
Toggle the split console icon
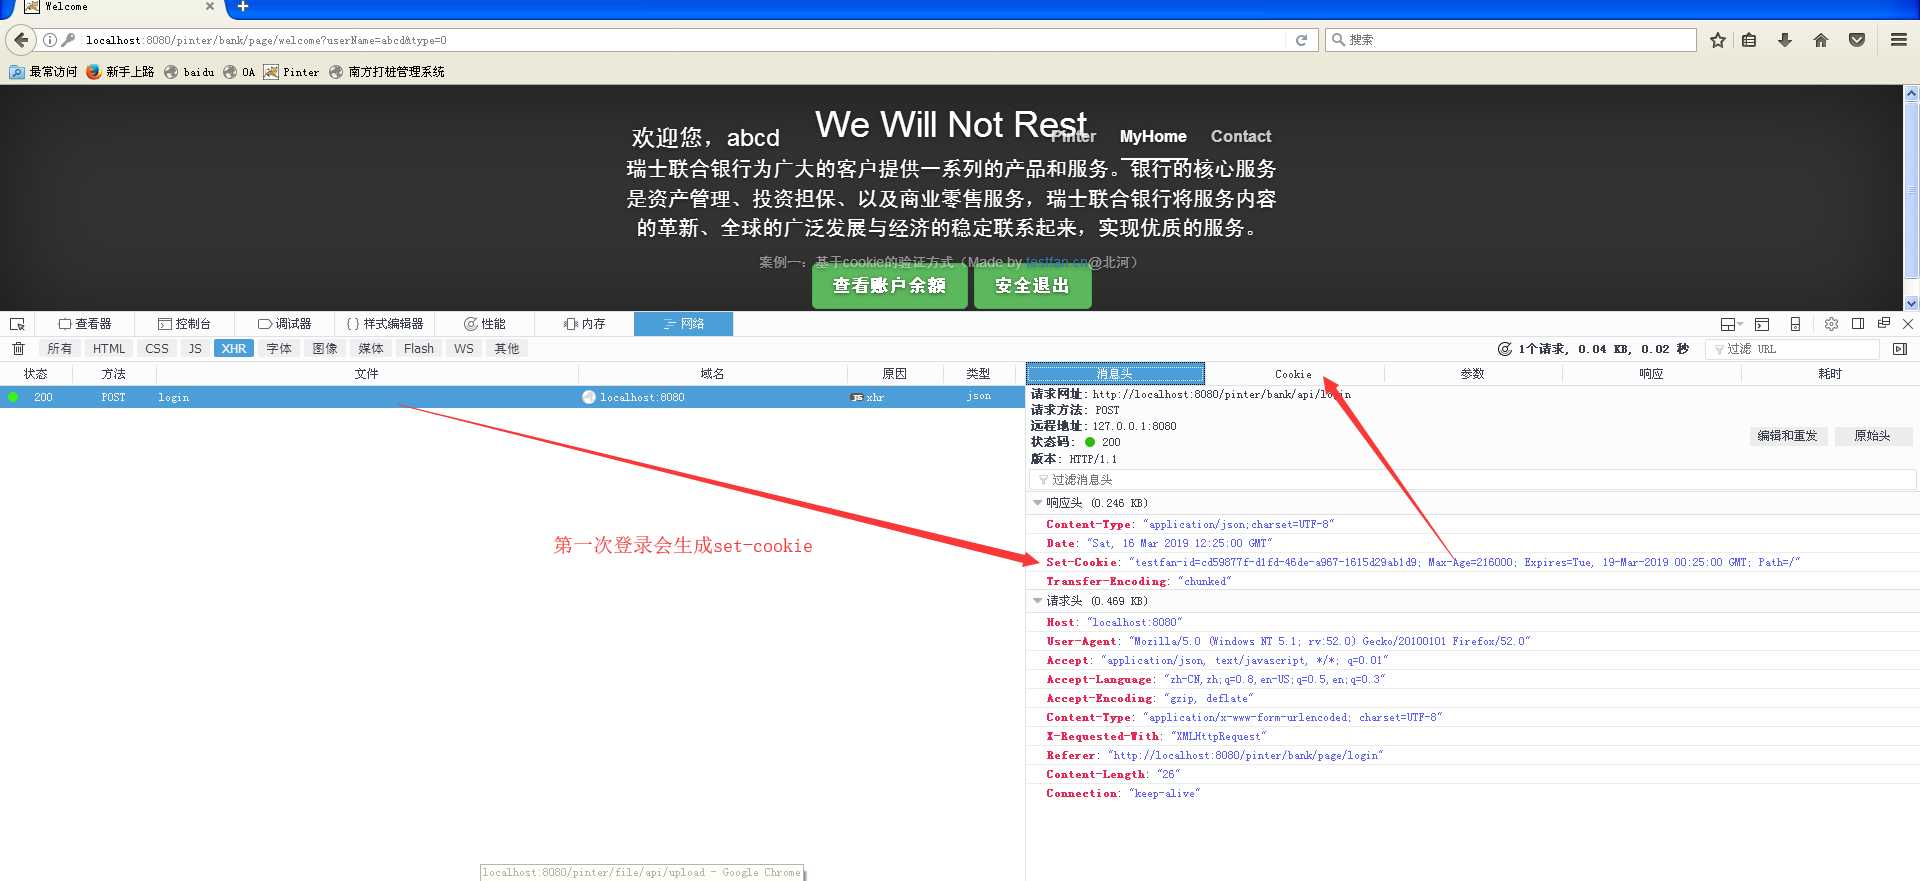pyautogui.click(x=1762, y=324)
